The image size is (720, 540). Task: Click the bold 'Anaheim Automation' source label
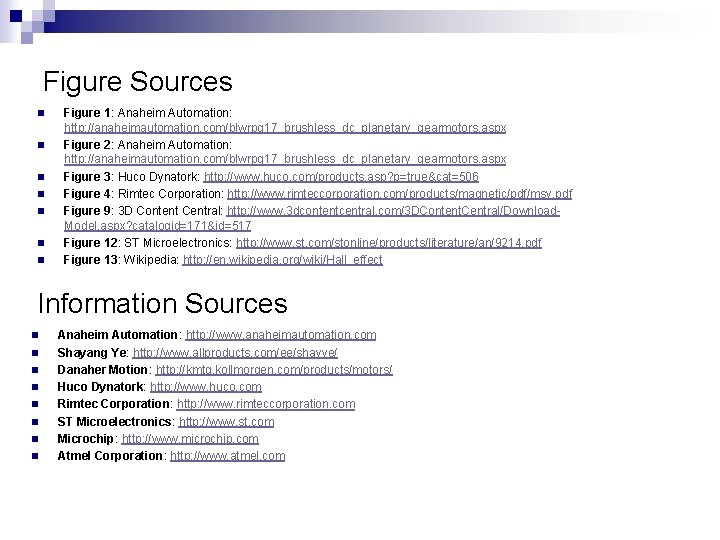(117, 335)
